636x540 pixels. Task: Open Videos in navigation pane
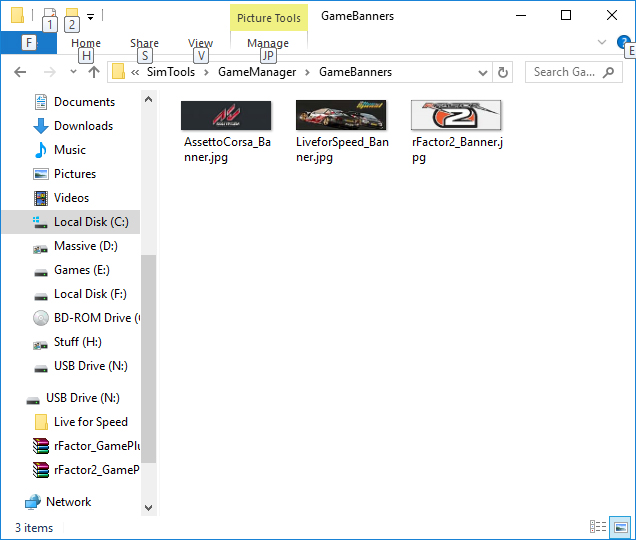click(x=71, y=198)
